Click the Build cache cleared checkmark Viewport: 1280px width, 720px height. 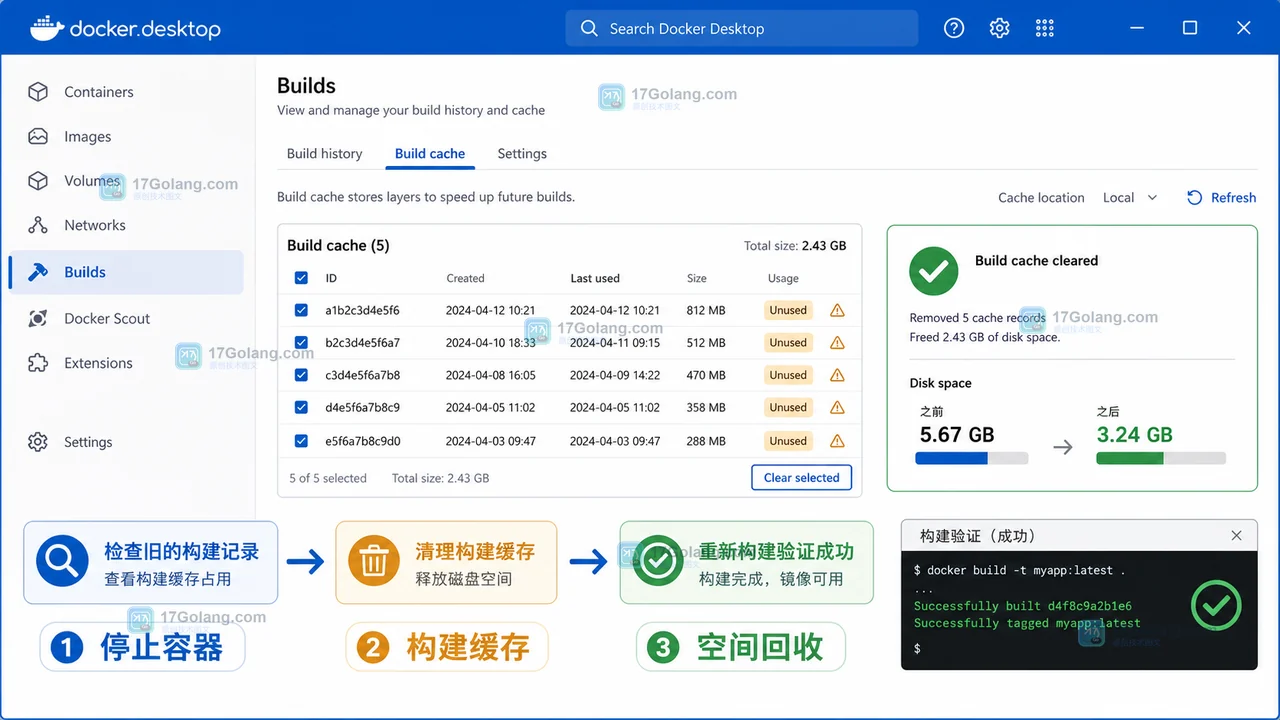click(934, 271)
